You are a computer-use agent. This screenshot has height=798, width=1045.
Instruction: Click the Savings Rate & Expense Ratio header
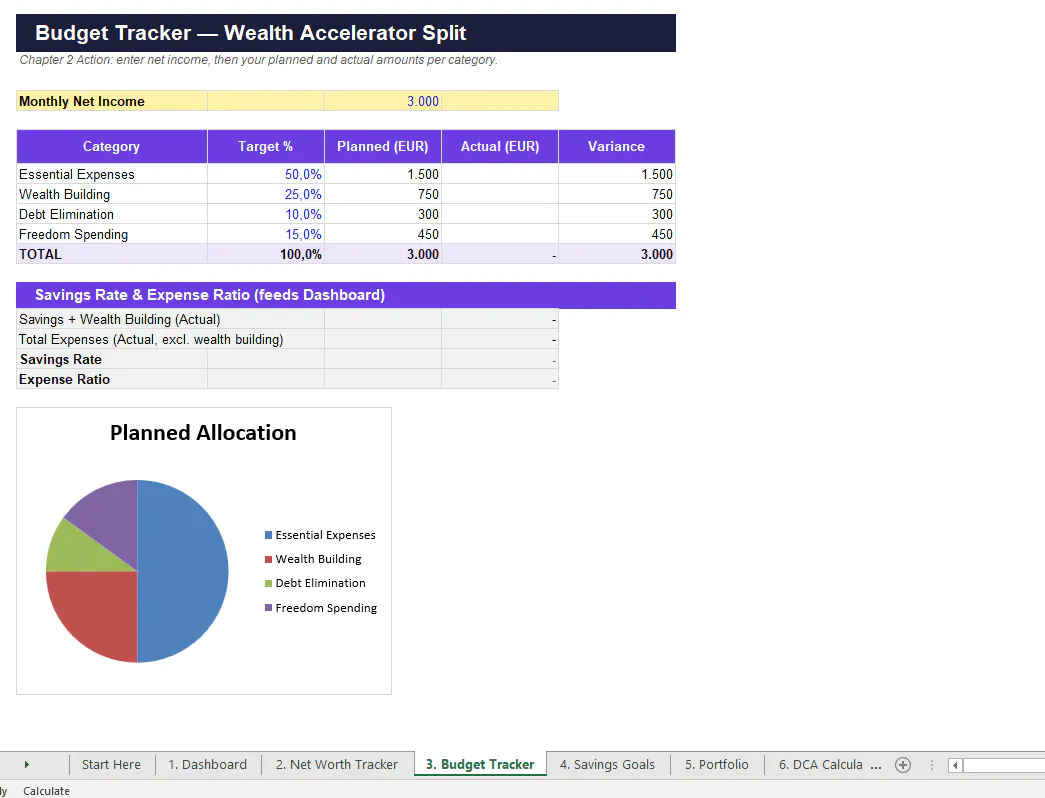tap(346, 295)
